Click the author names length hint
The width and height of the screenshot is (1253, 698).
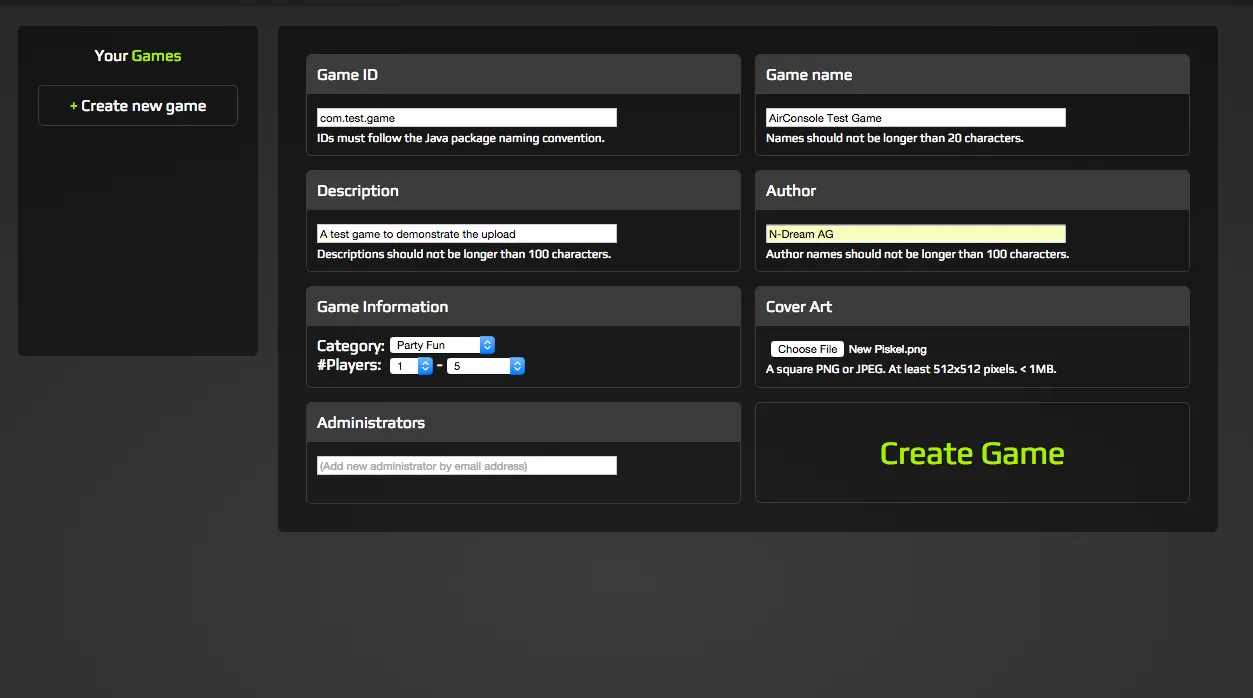(918, 254)
